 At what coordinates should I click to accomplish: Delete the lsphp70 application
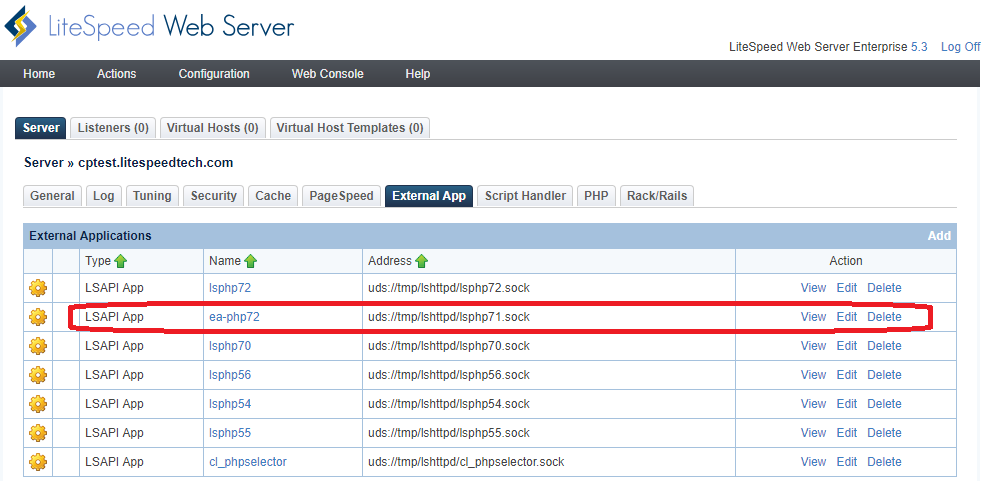(x=884, y=346)
